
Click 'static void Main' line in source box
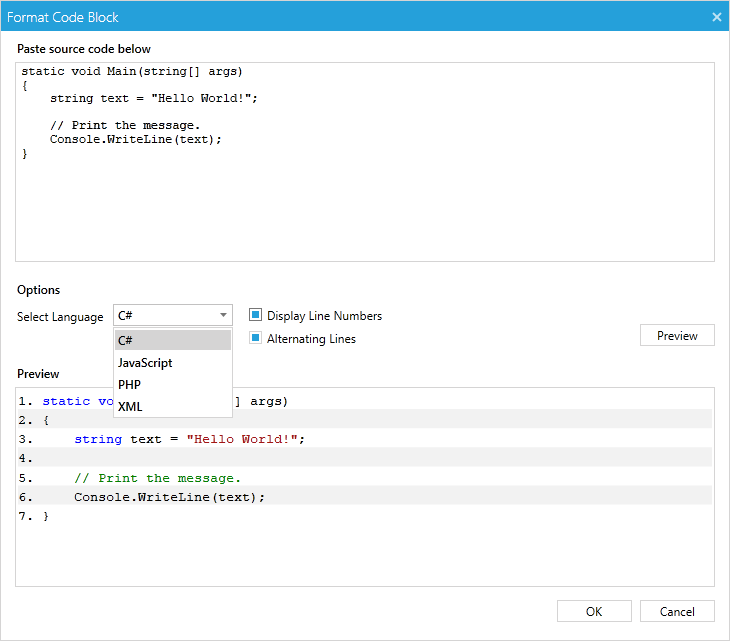pos(132,71)
